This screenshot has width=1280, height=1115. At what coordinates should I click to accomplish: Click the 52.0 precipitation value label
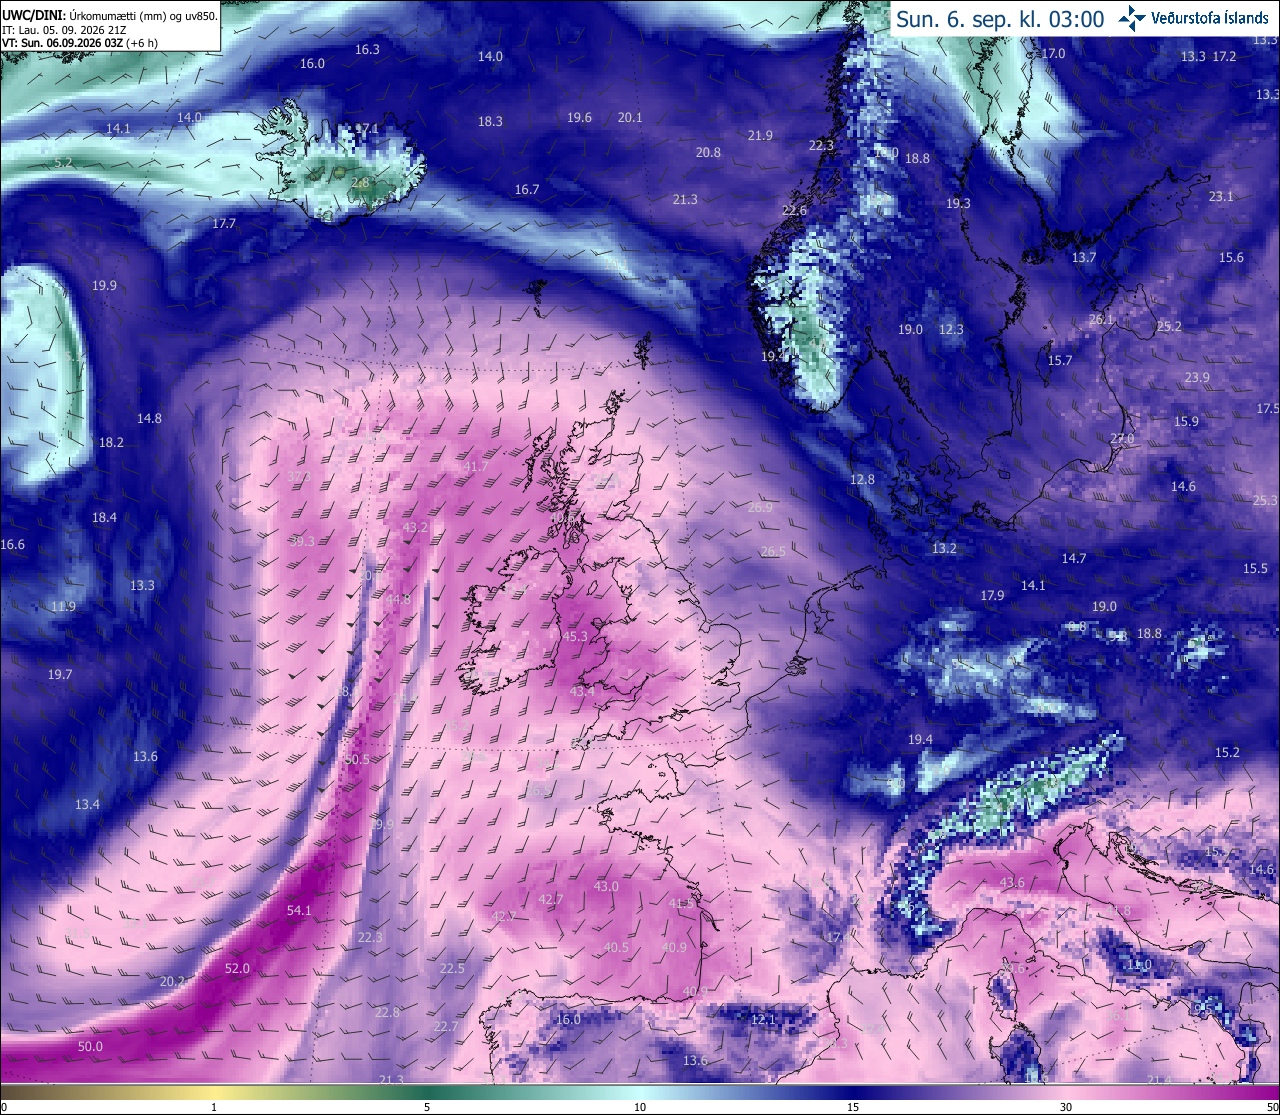(x=237, y=968)
